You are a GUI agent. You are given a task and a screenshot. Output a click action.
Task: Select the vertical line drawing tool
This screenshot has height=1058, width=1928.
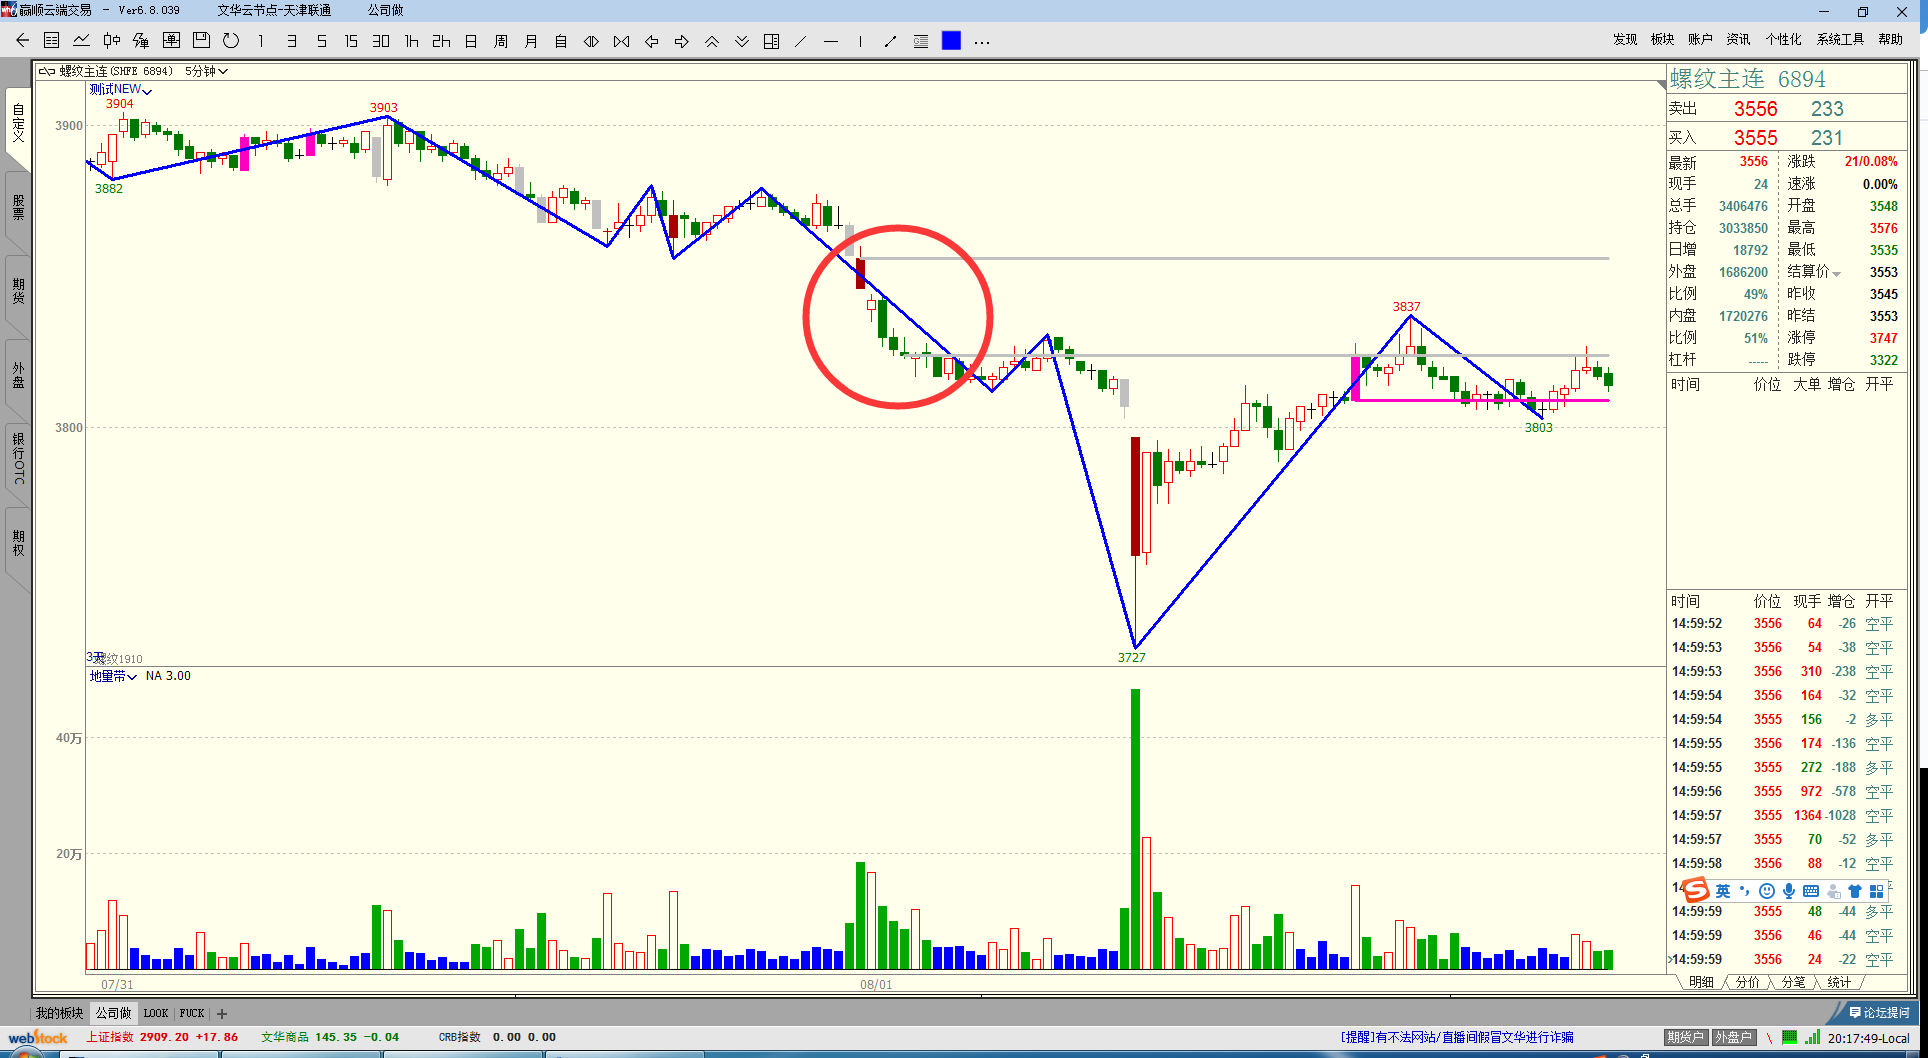(x=860, y=41)
